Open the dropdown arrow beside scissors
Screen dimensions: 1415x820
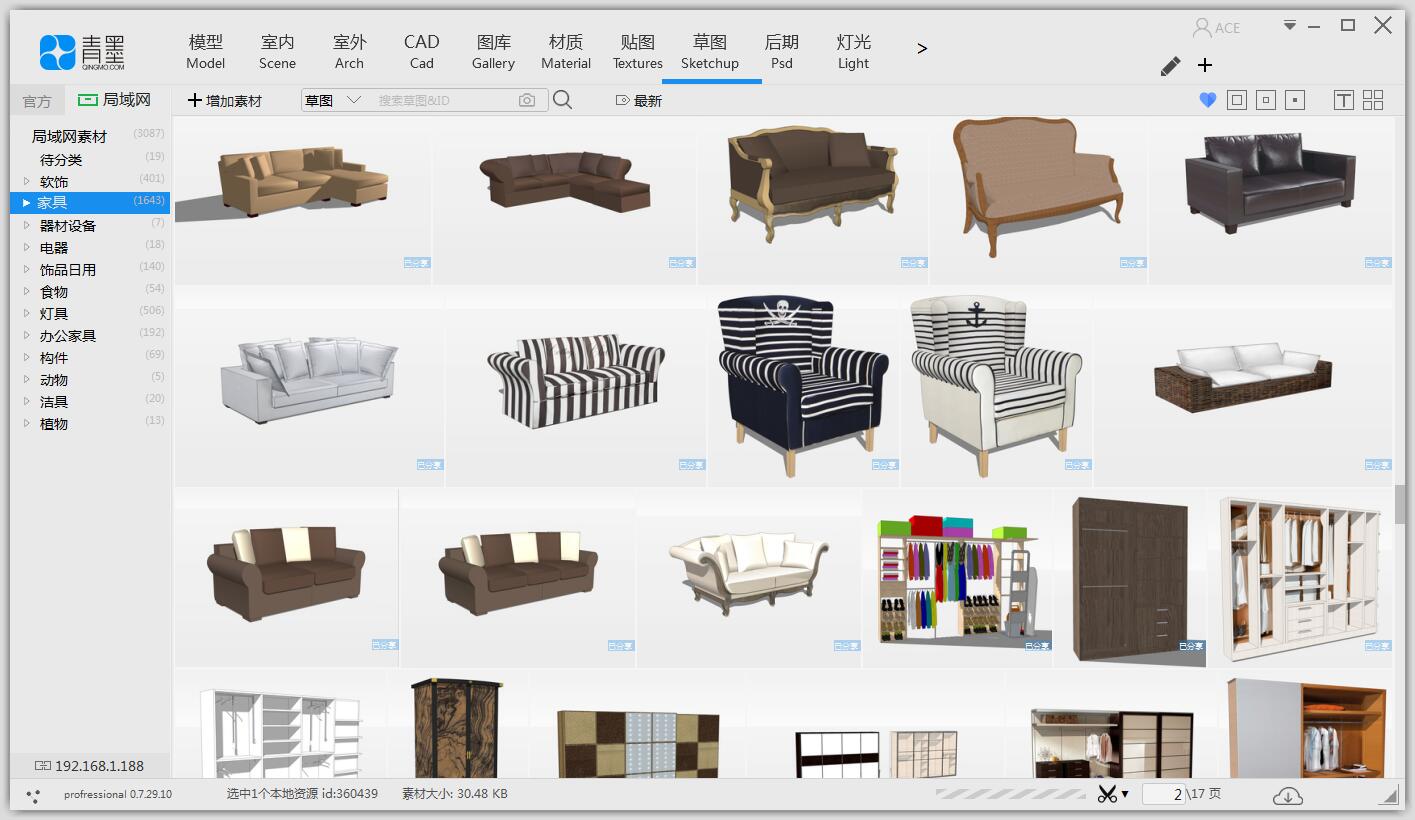pos(1125,795)
